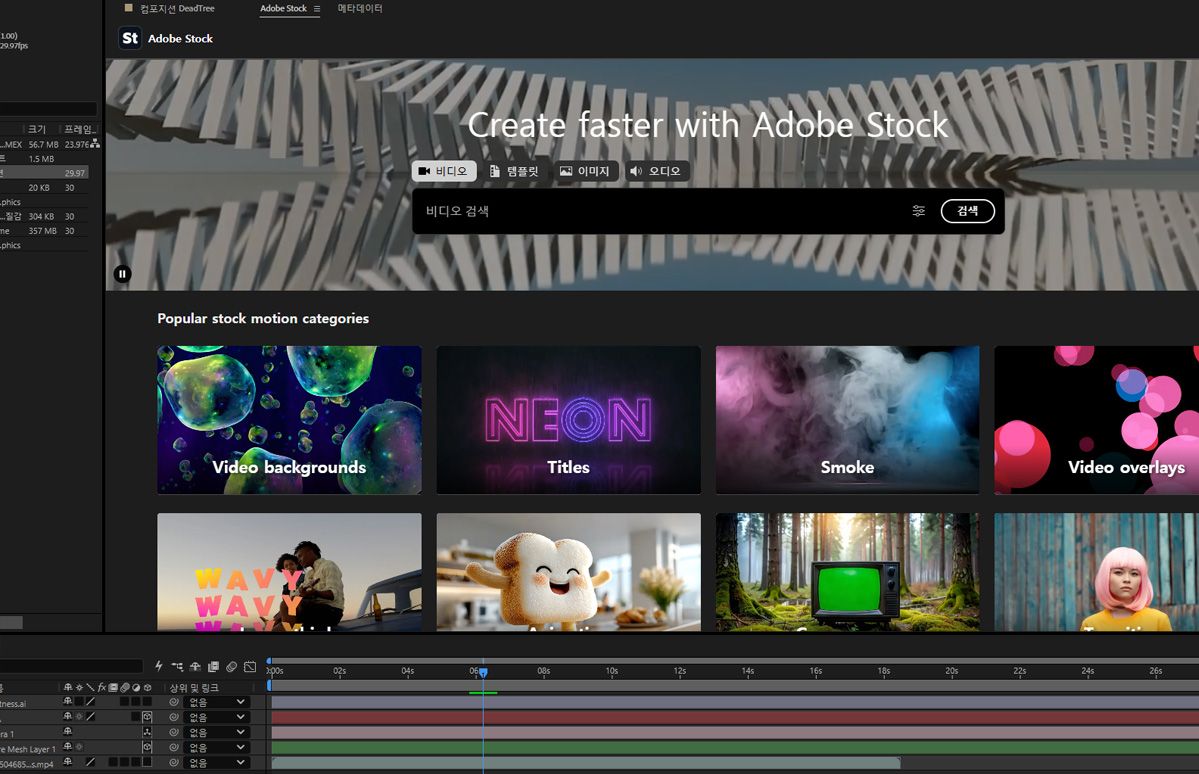The height and width of the screenshot is (774, 1199).
Task: Click pick whip spiral on Mesh Layer 1 row
Action: [x=174, y=747]
